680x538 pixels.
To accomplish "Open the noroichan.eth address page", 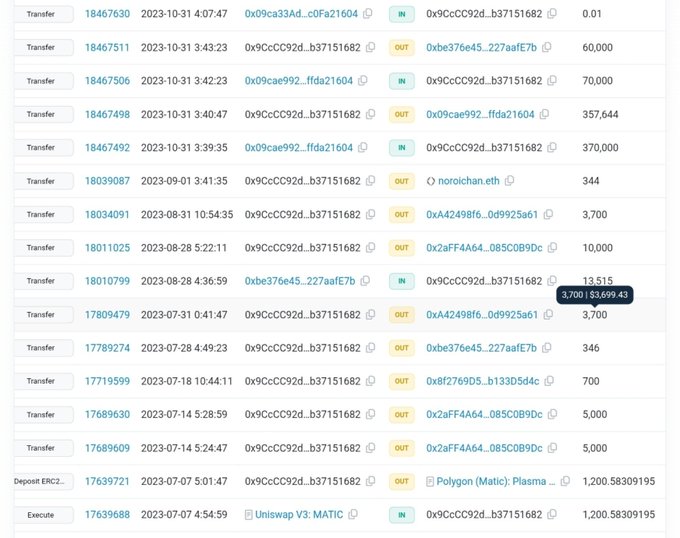I will (468, 181).
